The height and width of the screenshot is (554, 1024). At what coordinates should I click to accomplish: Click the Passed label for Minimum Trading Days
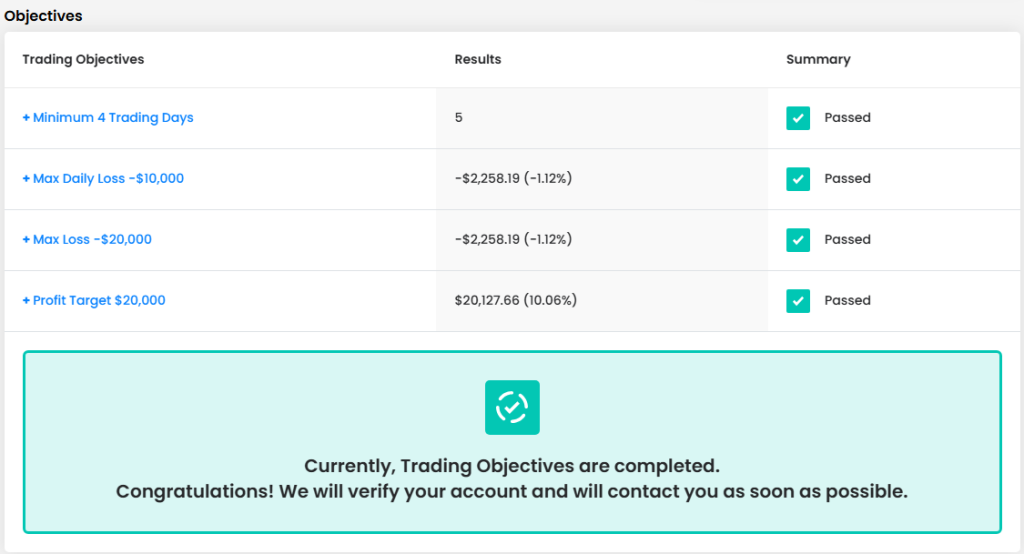point(847,118)
